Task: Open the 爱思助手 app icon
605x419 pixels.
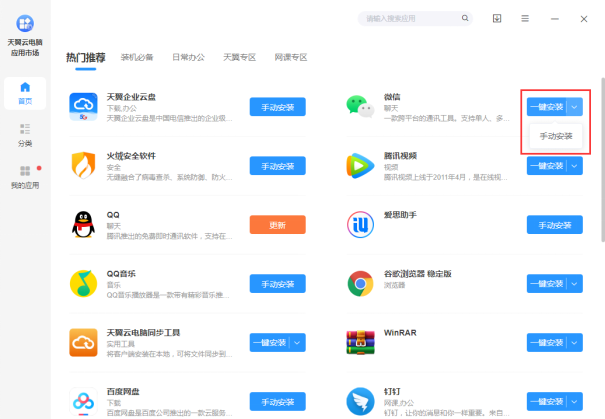Action: (x=360, y=224)
